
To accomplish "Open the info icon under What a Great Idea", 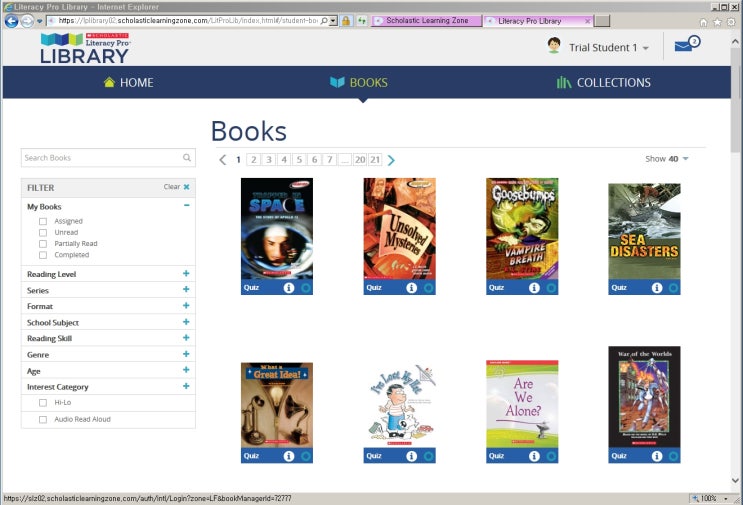I will [289, 456].
